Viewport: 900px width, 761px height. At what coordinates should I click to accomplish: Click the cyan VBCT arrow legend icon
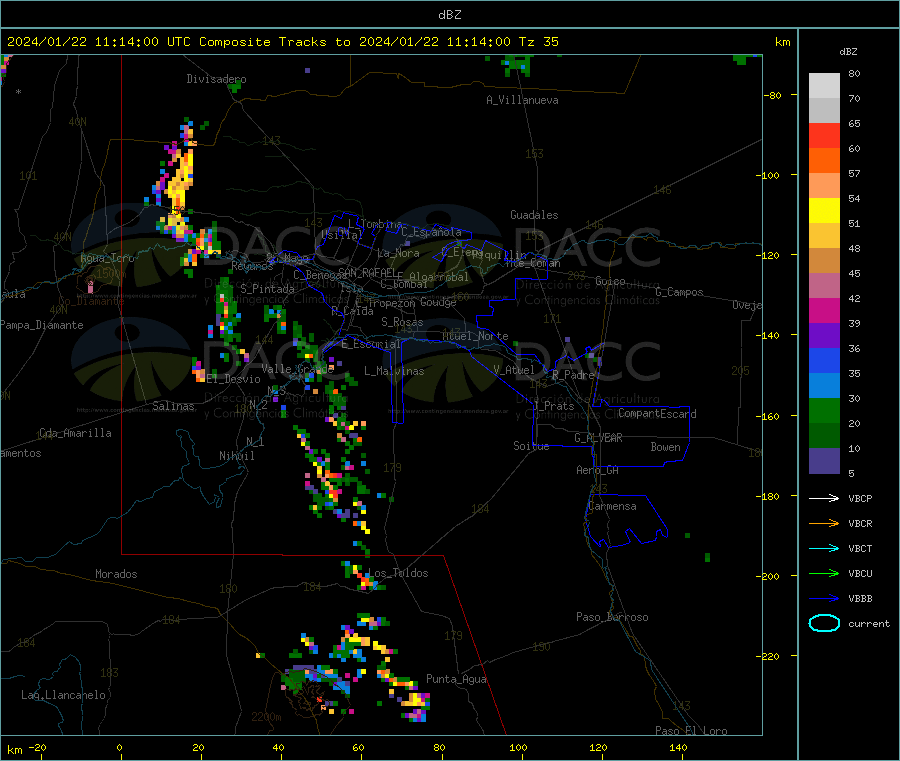[x=824, y=549]
